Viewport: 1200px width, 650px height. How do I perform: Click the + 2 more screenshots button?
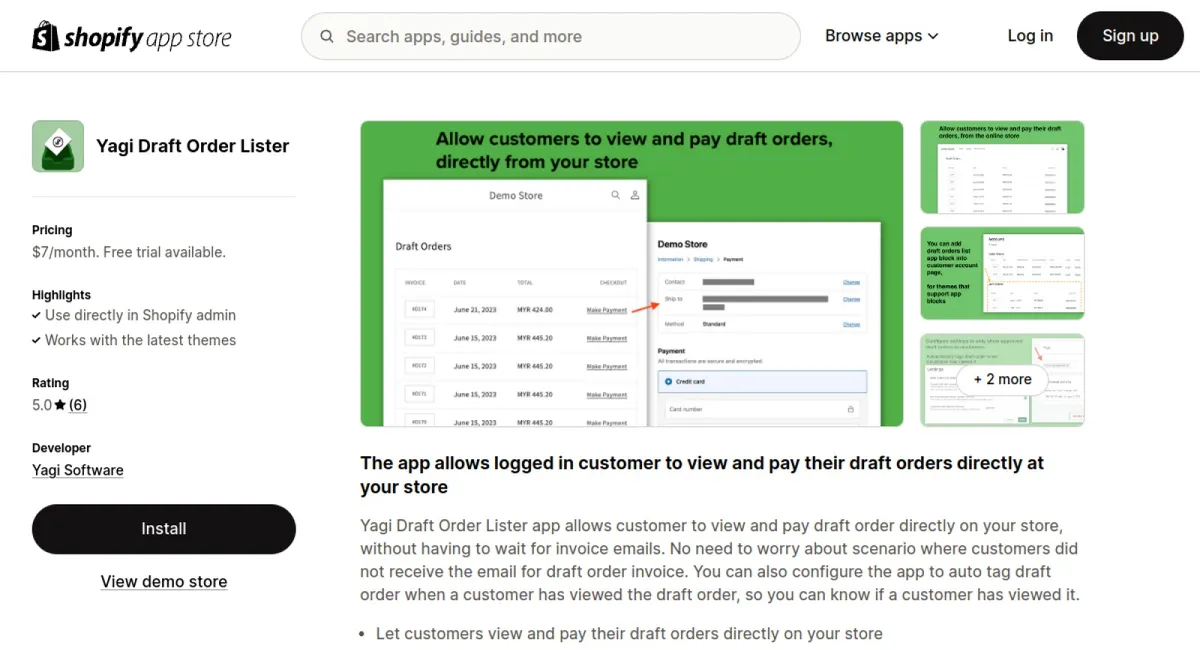1002,380
